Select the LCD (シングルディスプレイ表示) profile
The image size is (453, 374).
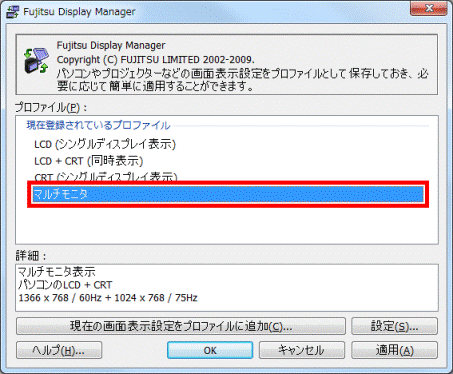point(105,144)
